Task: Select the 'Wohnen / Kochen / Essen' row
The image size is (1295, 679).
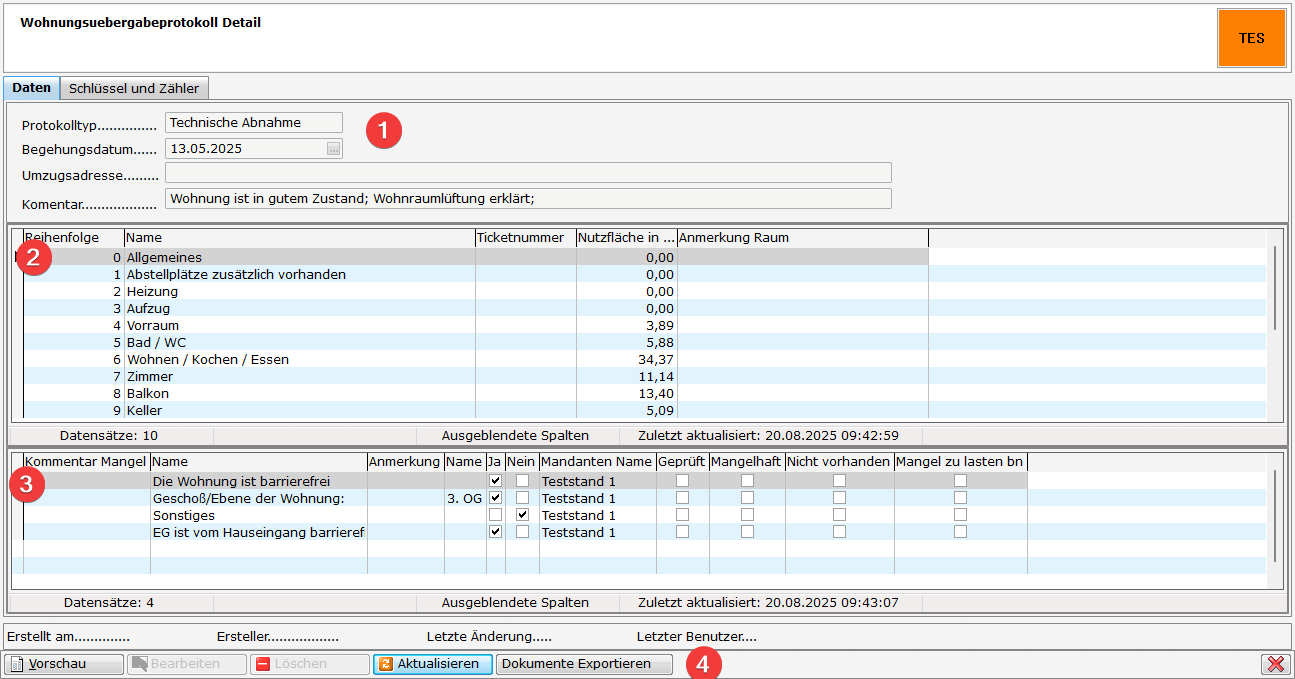Action: click(207, 359)
